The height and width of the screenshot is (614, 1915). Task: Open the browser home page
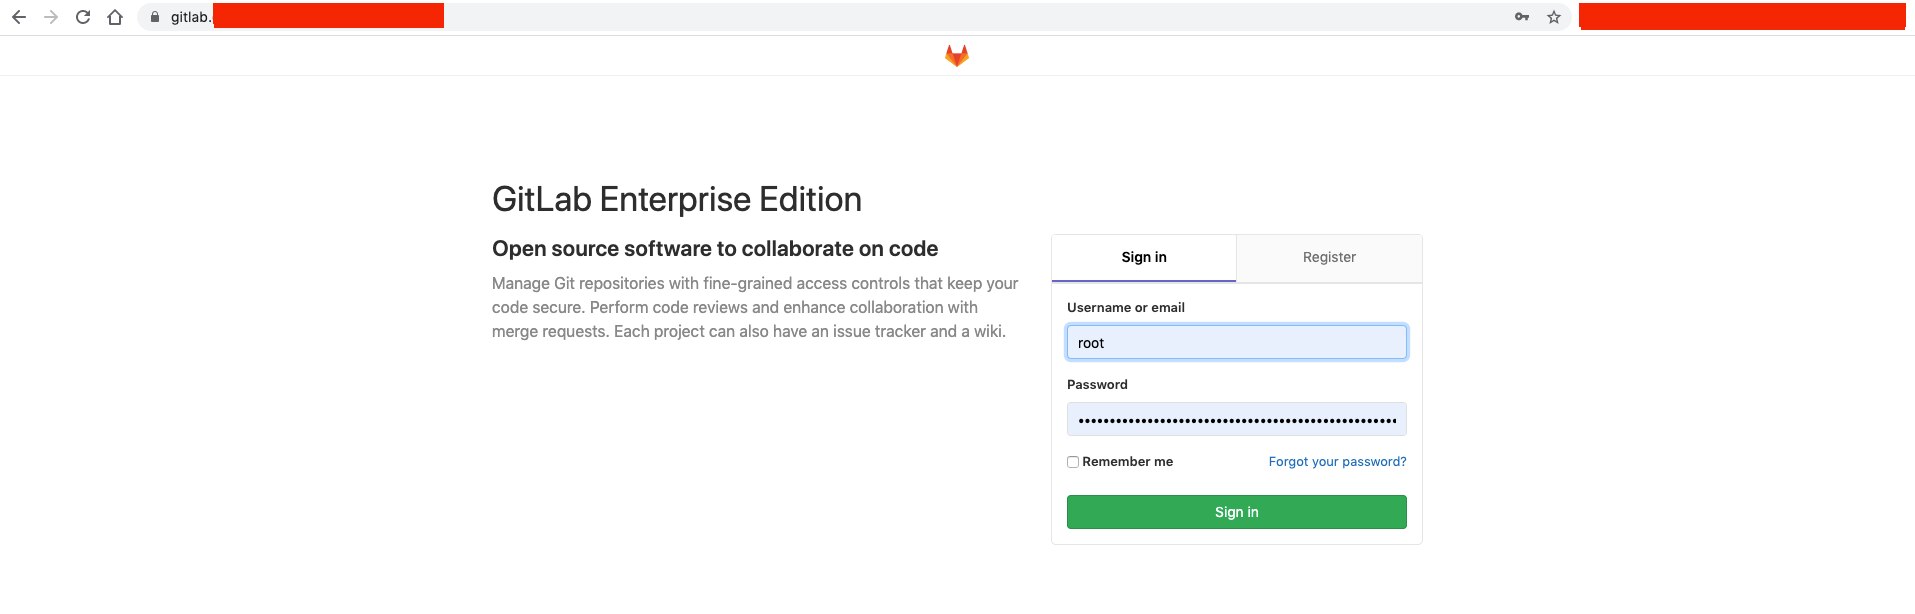coord(115,17)
